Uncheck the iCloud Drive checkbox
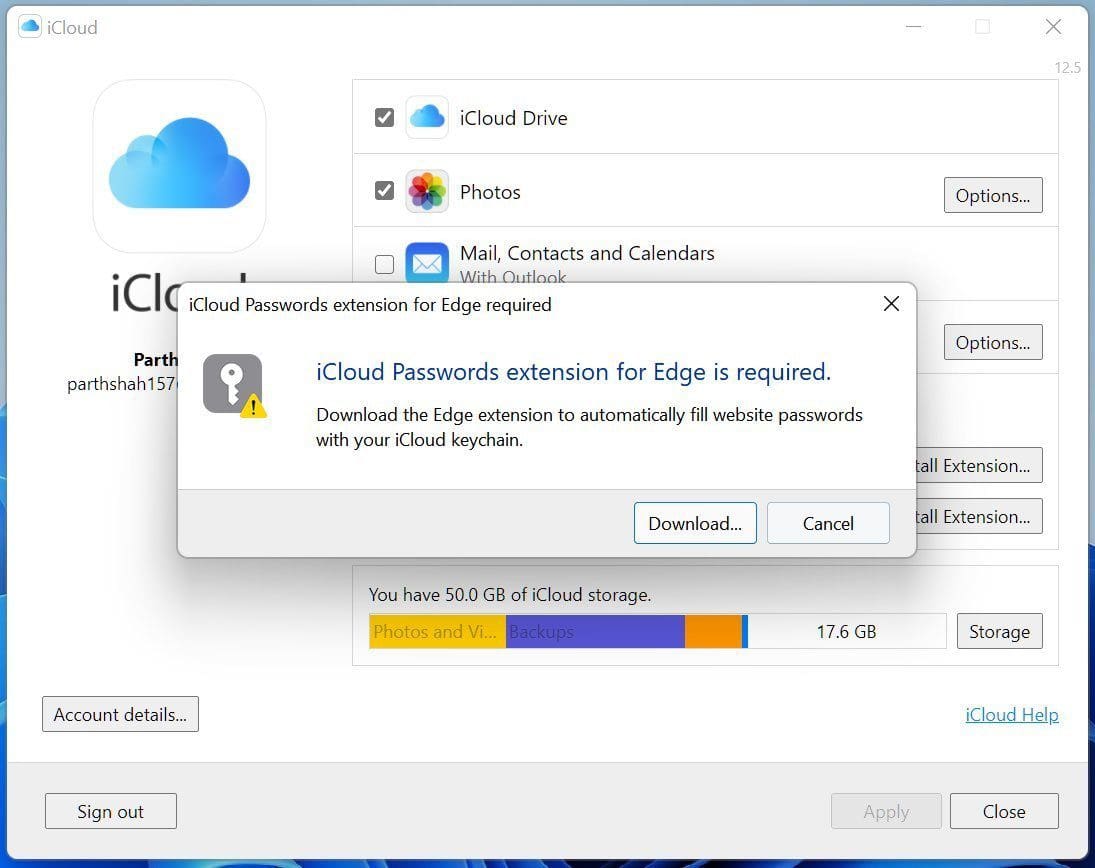The image size is (1095, 868). [x=384, y=117]
